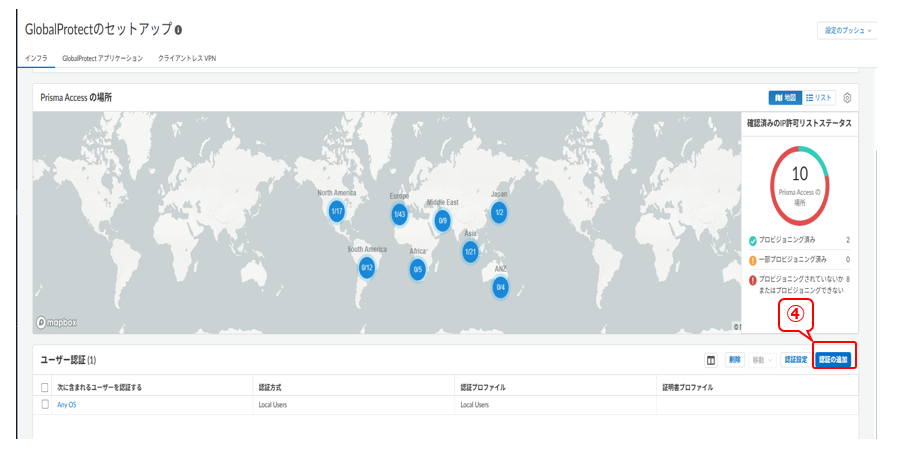The height and width of the screenshot is (450, 900).
Task: Select the Japan 1/2 map marker
Action: [x=499, y=213]
